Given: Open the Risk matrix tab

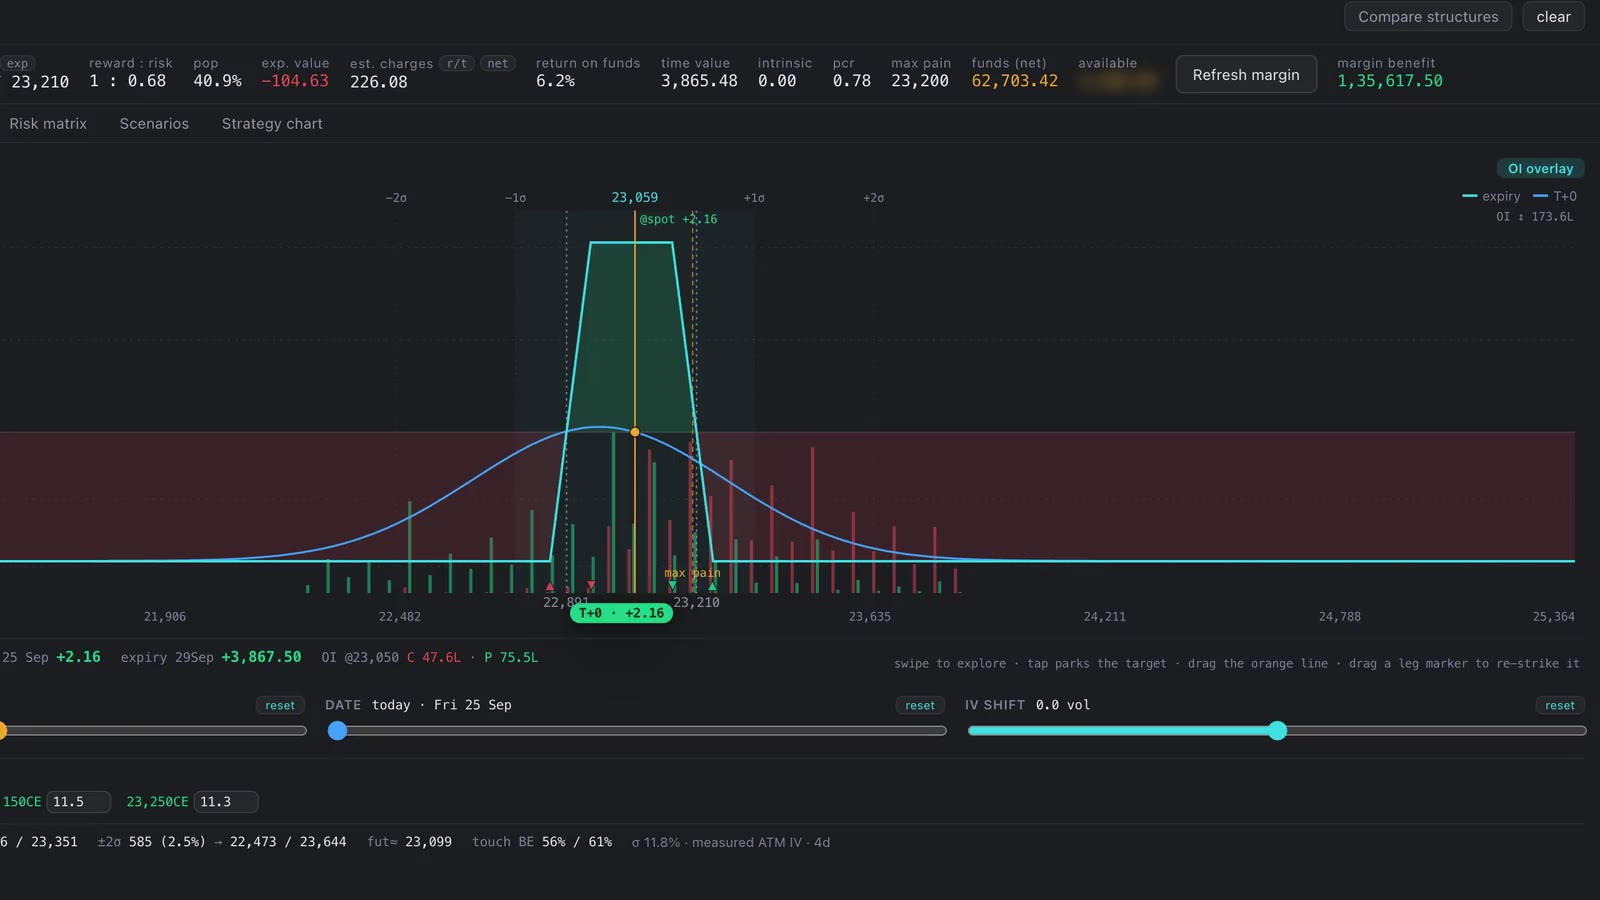Looking at the screenshot, I should click(48, 124).
